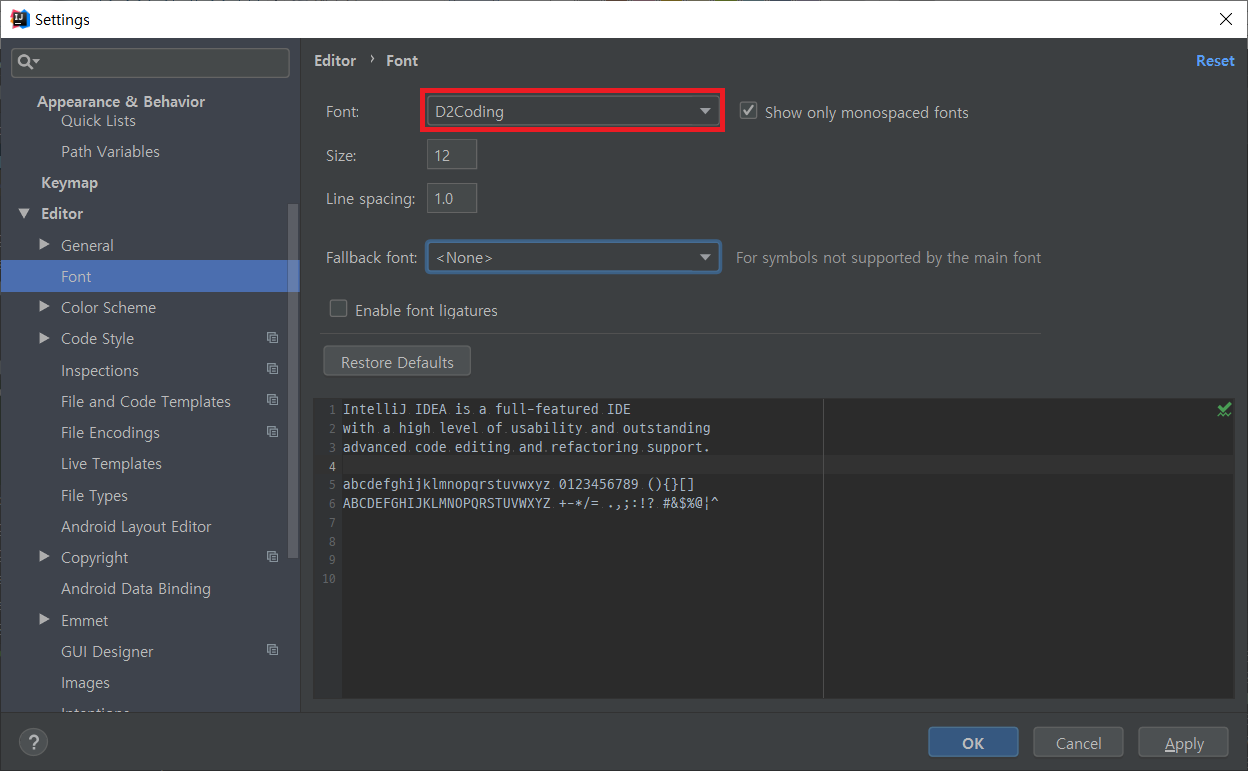The height and width of the screenshot is (771, 1248).
Task: Open File and Code Templates settings
Action: pyautogui.click(x=146, y=401)
